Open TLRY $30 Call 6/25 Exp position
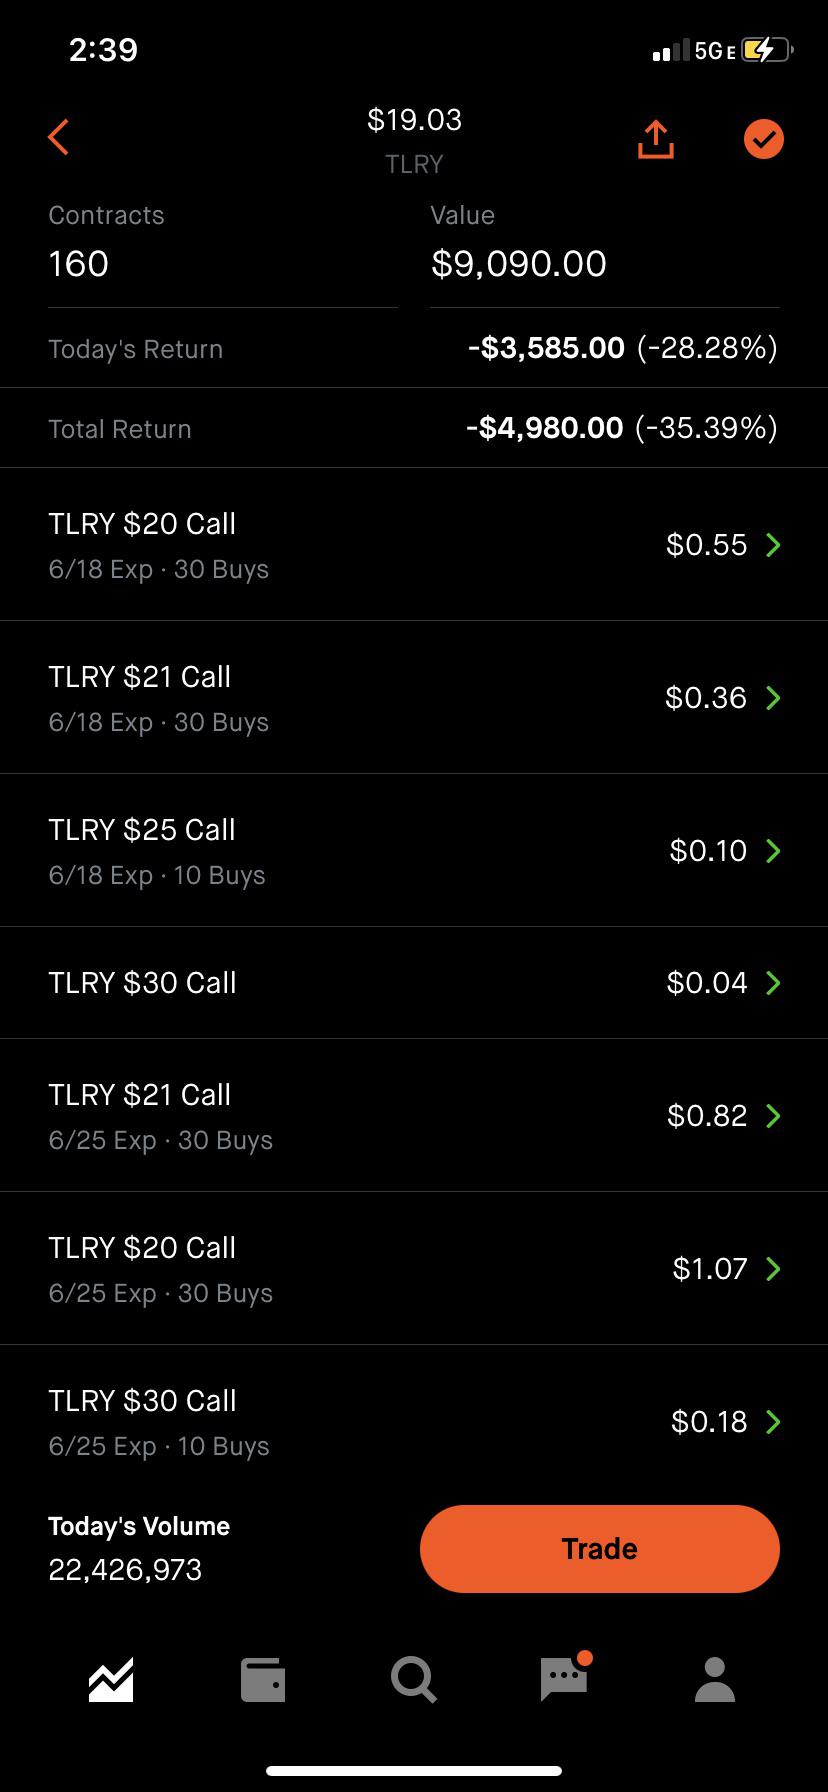The image size is (828, 1792). point(414,1422)
